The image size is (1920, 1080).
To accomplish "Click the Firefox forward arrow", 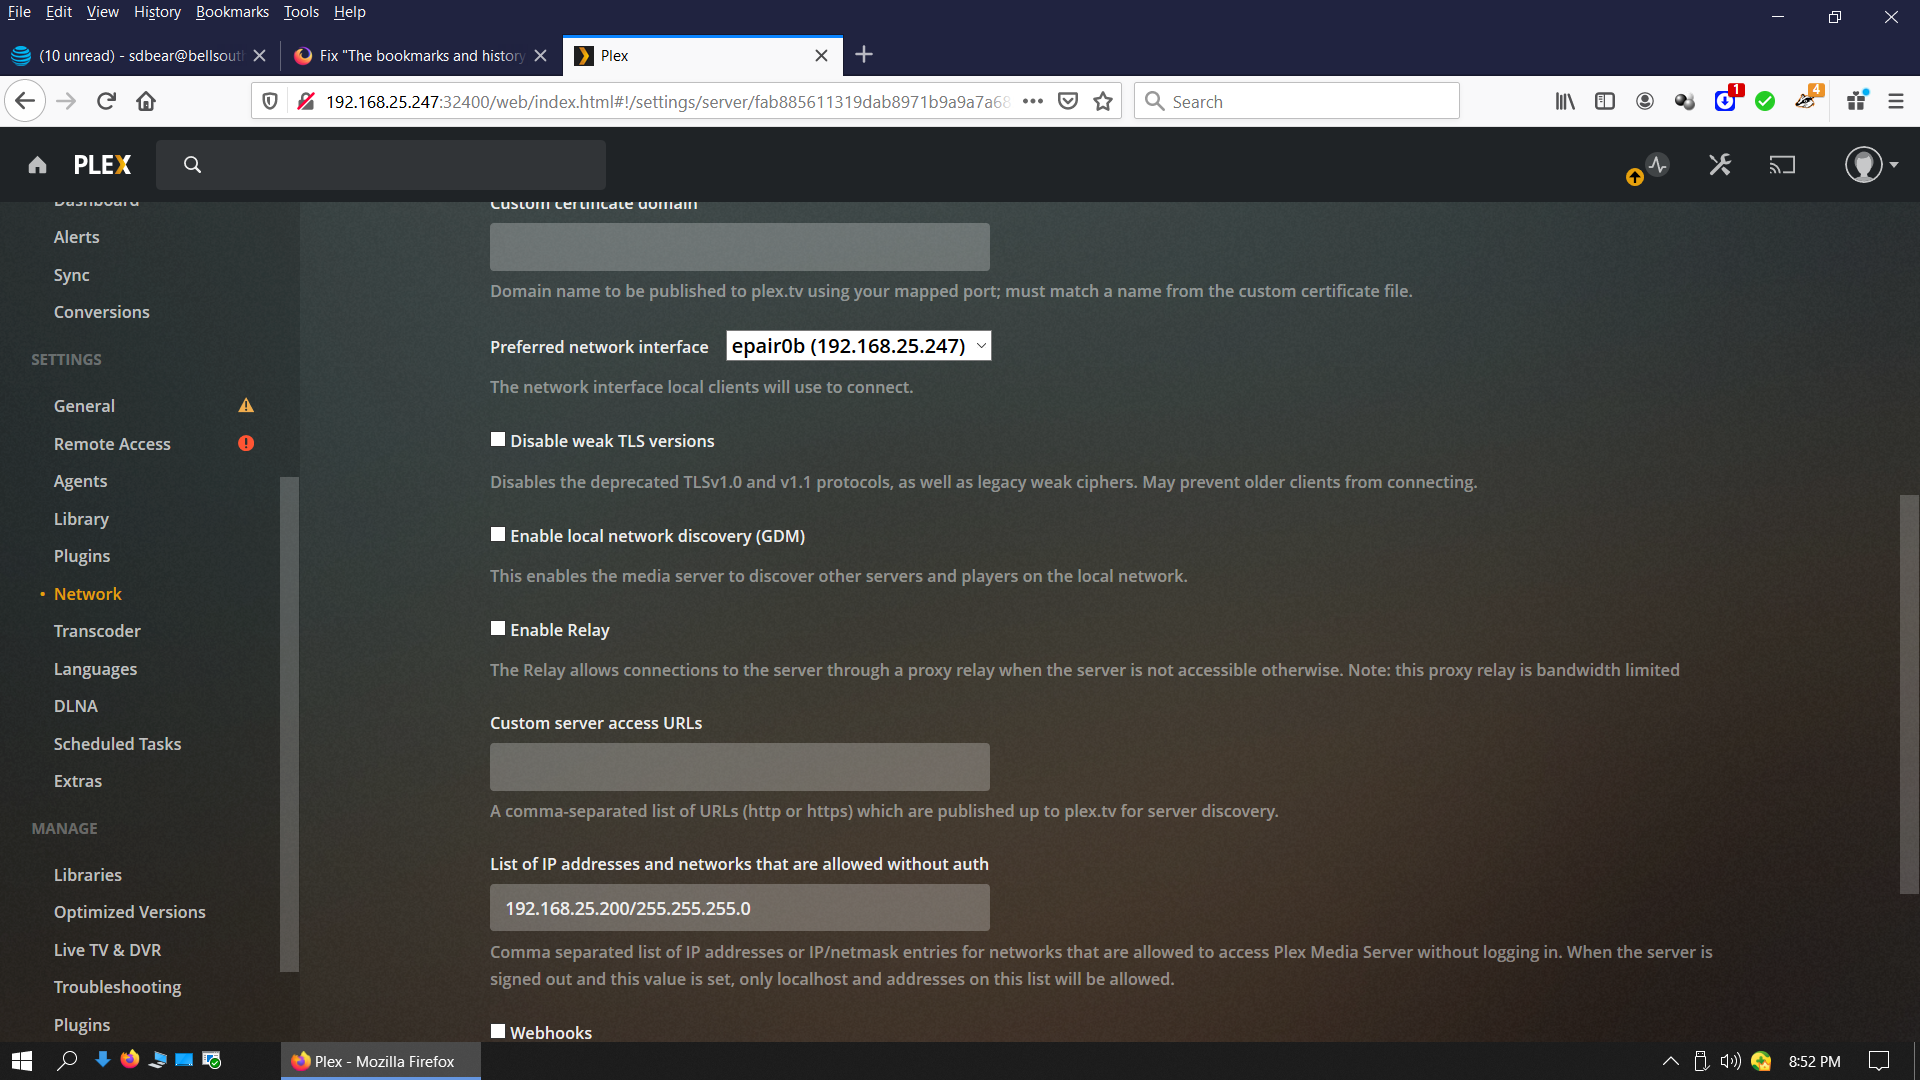I will tap(66, 101).
